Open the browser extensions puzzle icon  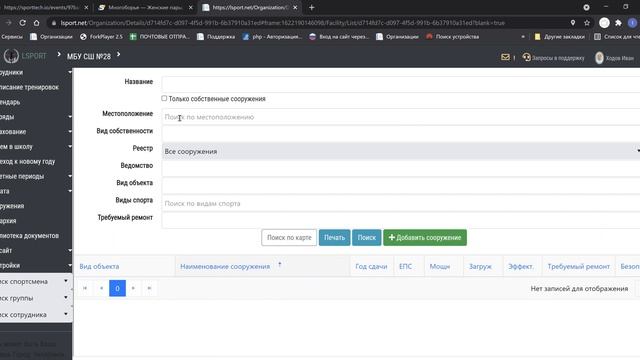618,23
